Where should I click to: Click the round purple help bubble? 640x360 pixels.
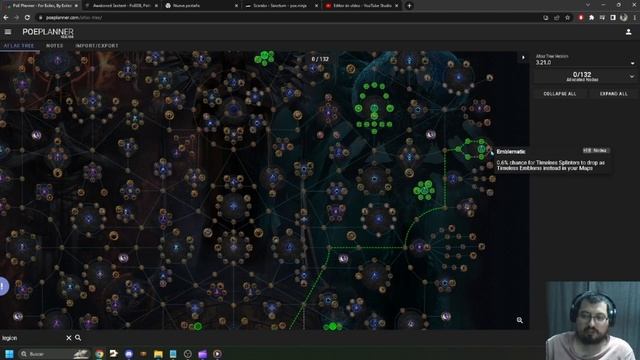coord(3,286)
